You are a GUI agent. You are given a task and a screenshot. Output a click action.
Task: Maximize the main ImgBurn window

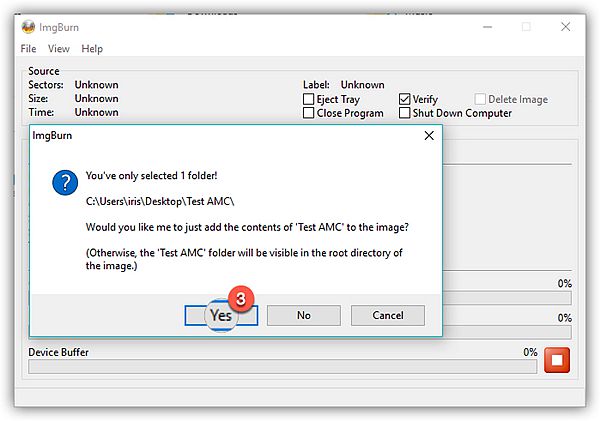click(x=525, y=27)
